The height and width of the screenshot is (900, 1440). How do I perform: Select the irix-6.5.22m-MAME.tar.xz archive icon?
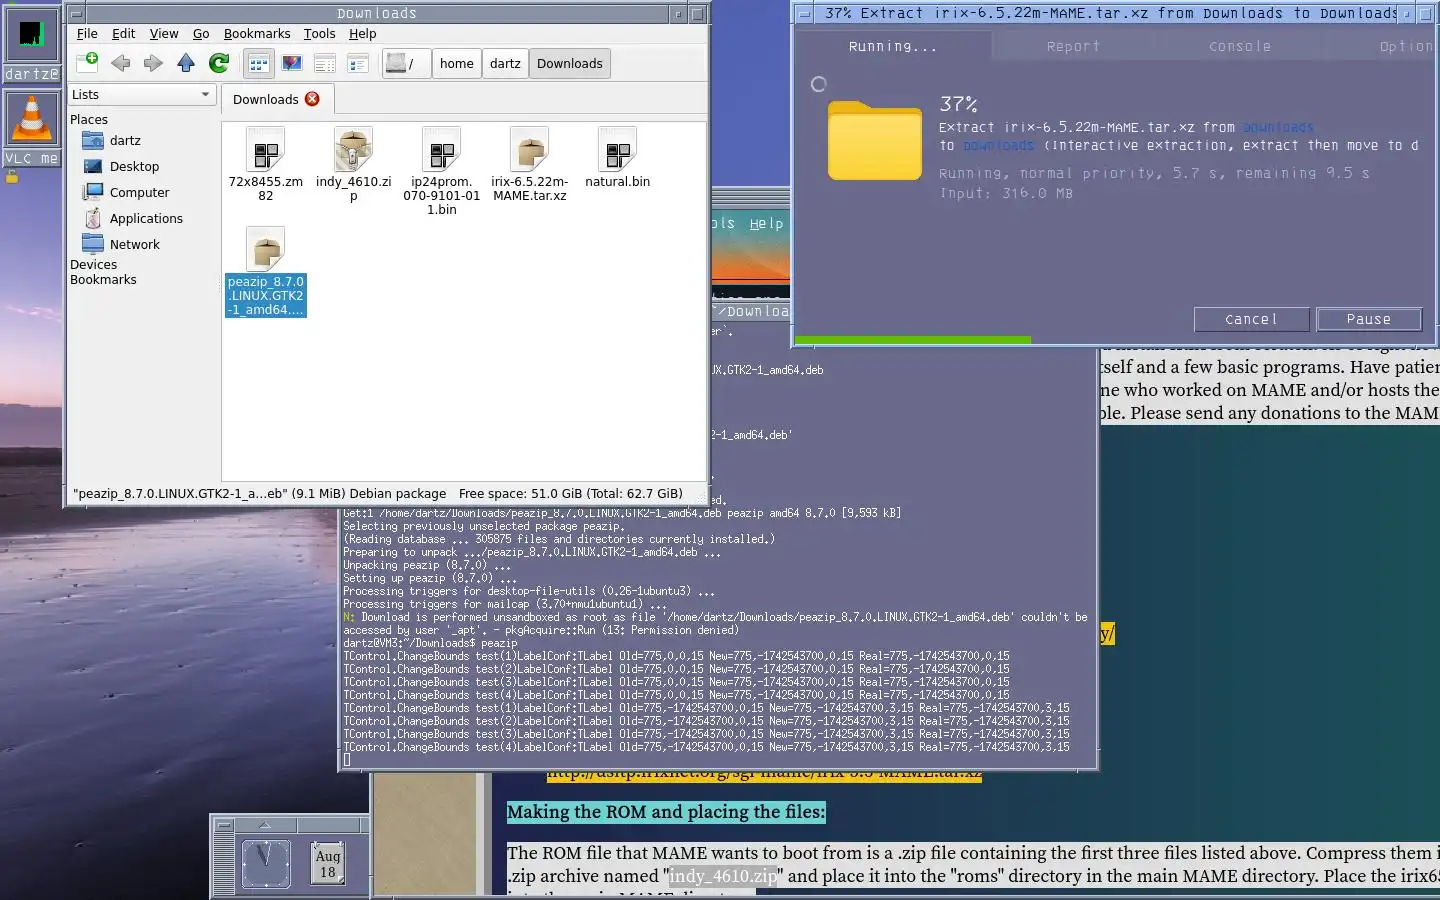pyautogui.click(x=529, y=151)
